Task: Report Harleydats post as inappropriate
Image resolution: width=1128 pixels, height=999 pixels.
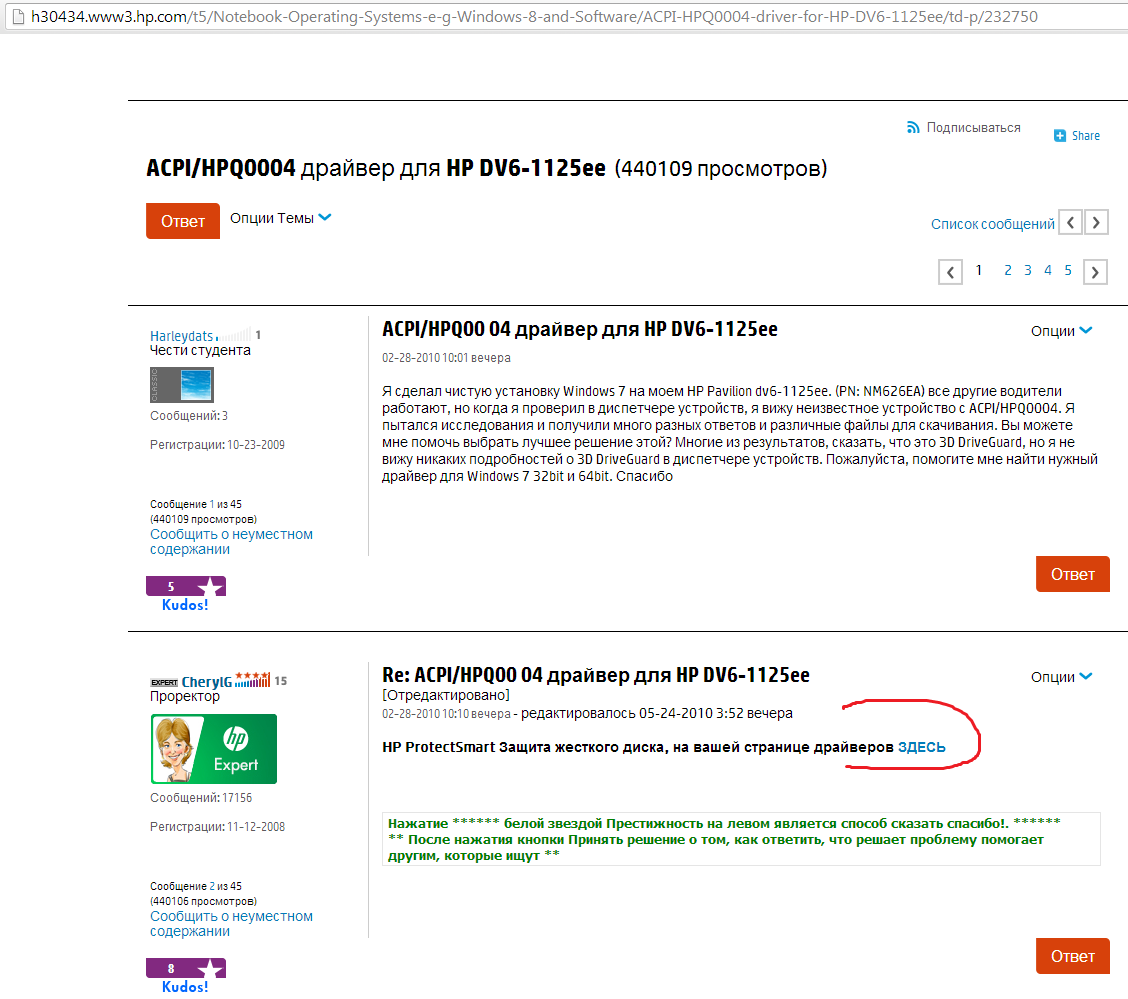Action: pos(231,542)
